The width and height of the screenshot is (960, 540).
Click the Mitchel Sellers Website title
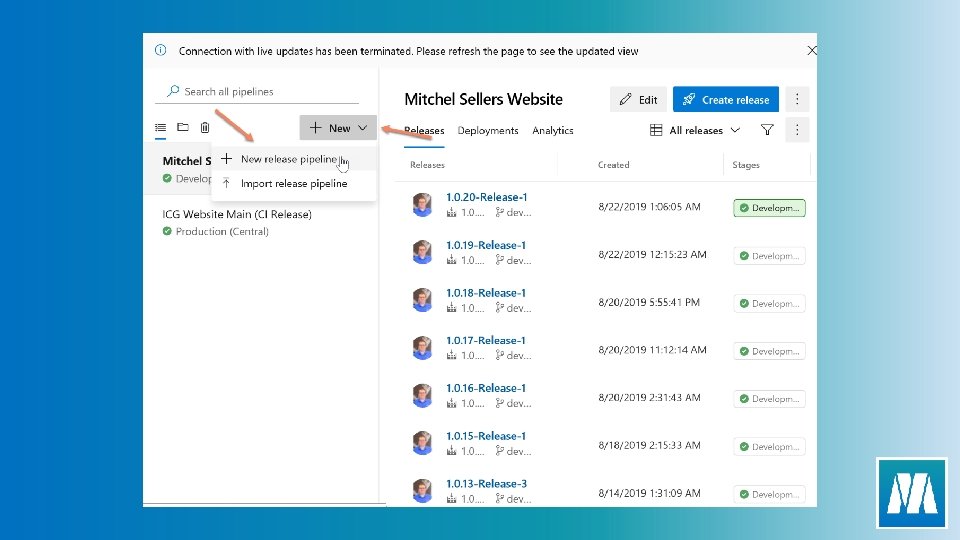pos(484,99)
